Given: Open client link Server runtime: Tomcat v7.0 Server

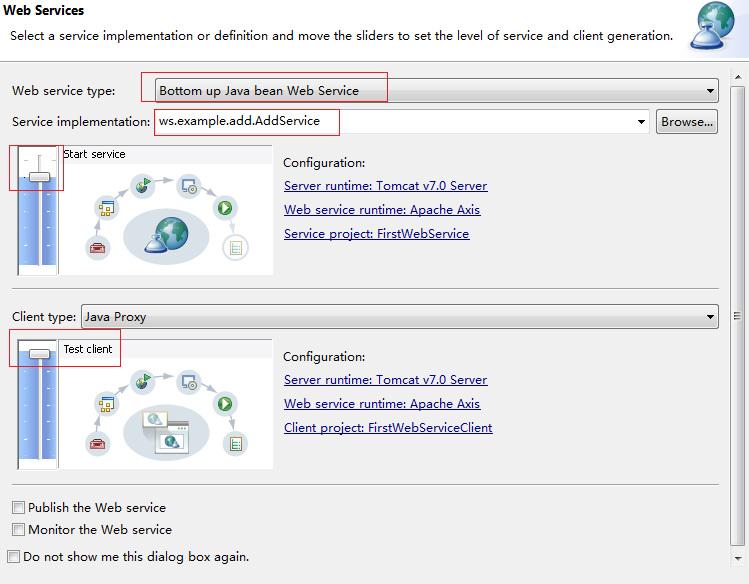Looking at the screenshot, I should click(x=385, y=380).
